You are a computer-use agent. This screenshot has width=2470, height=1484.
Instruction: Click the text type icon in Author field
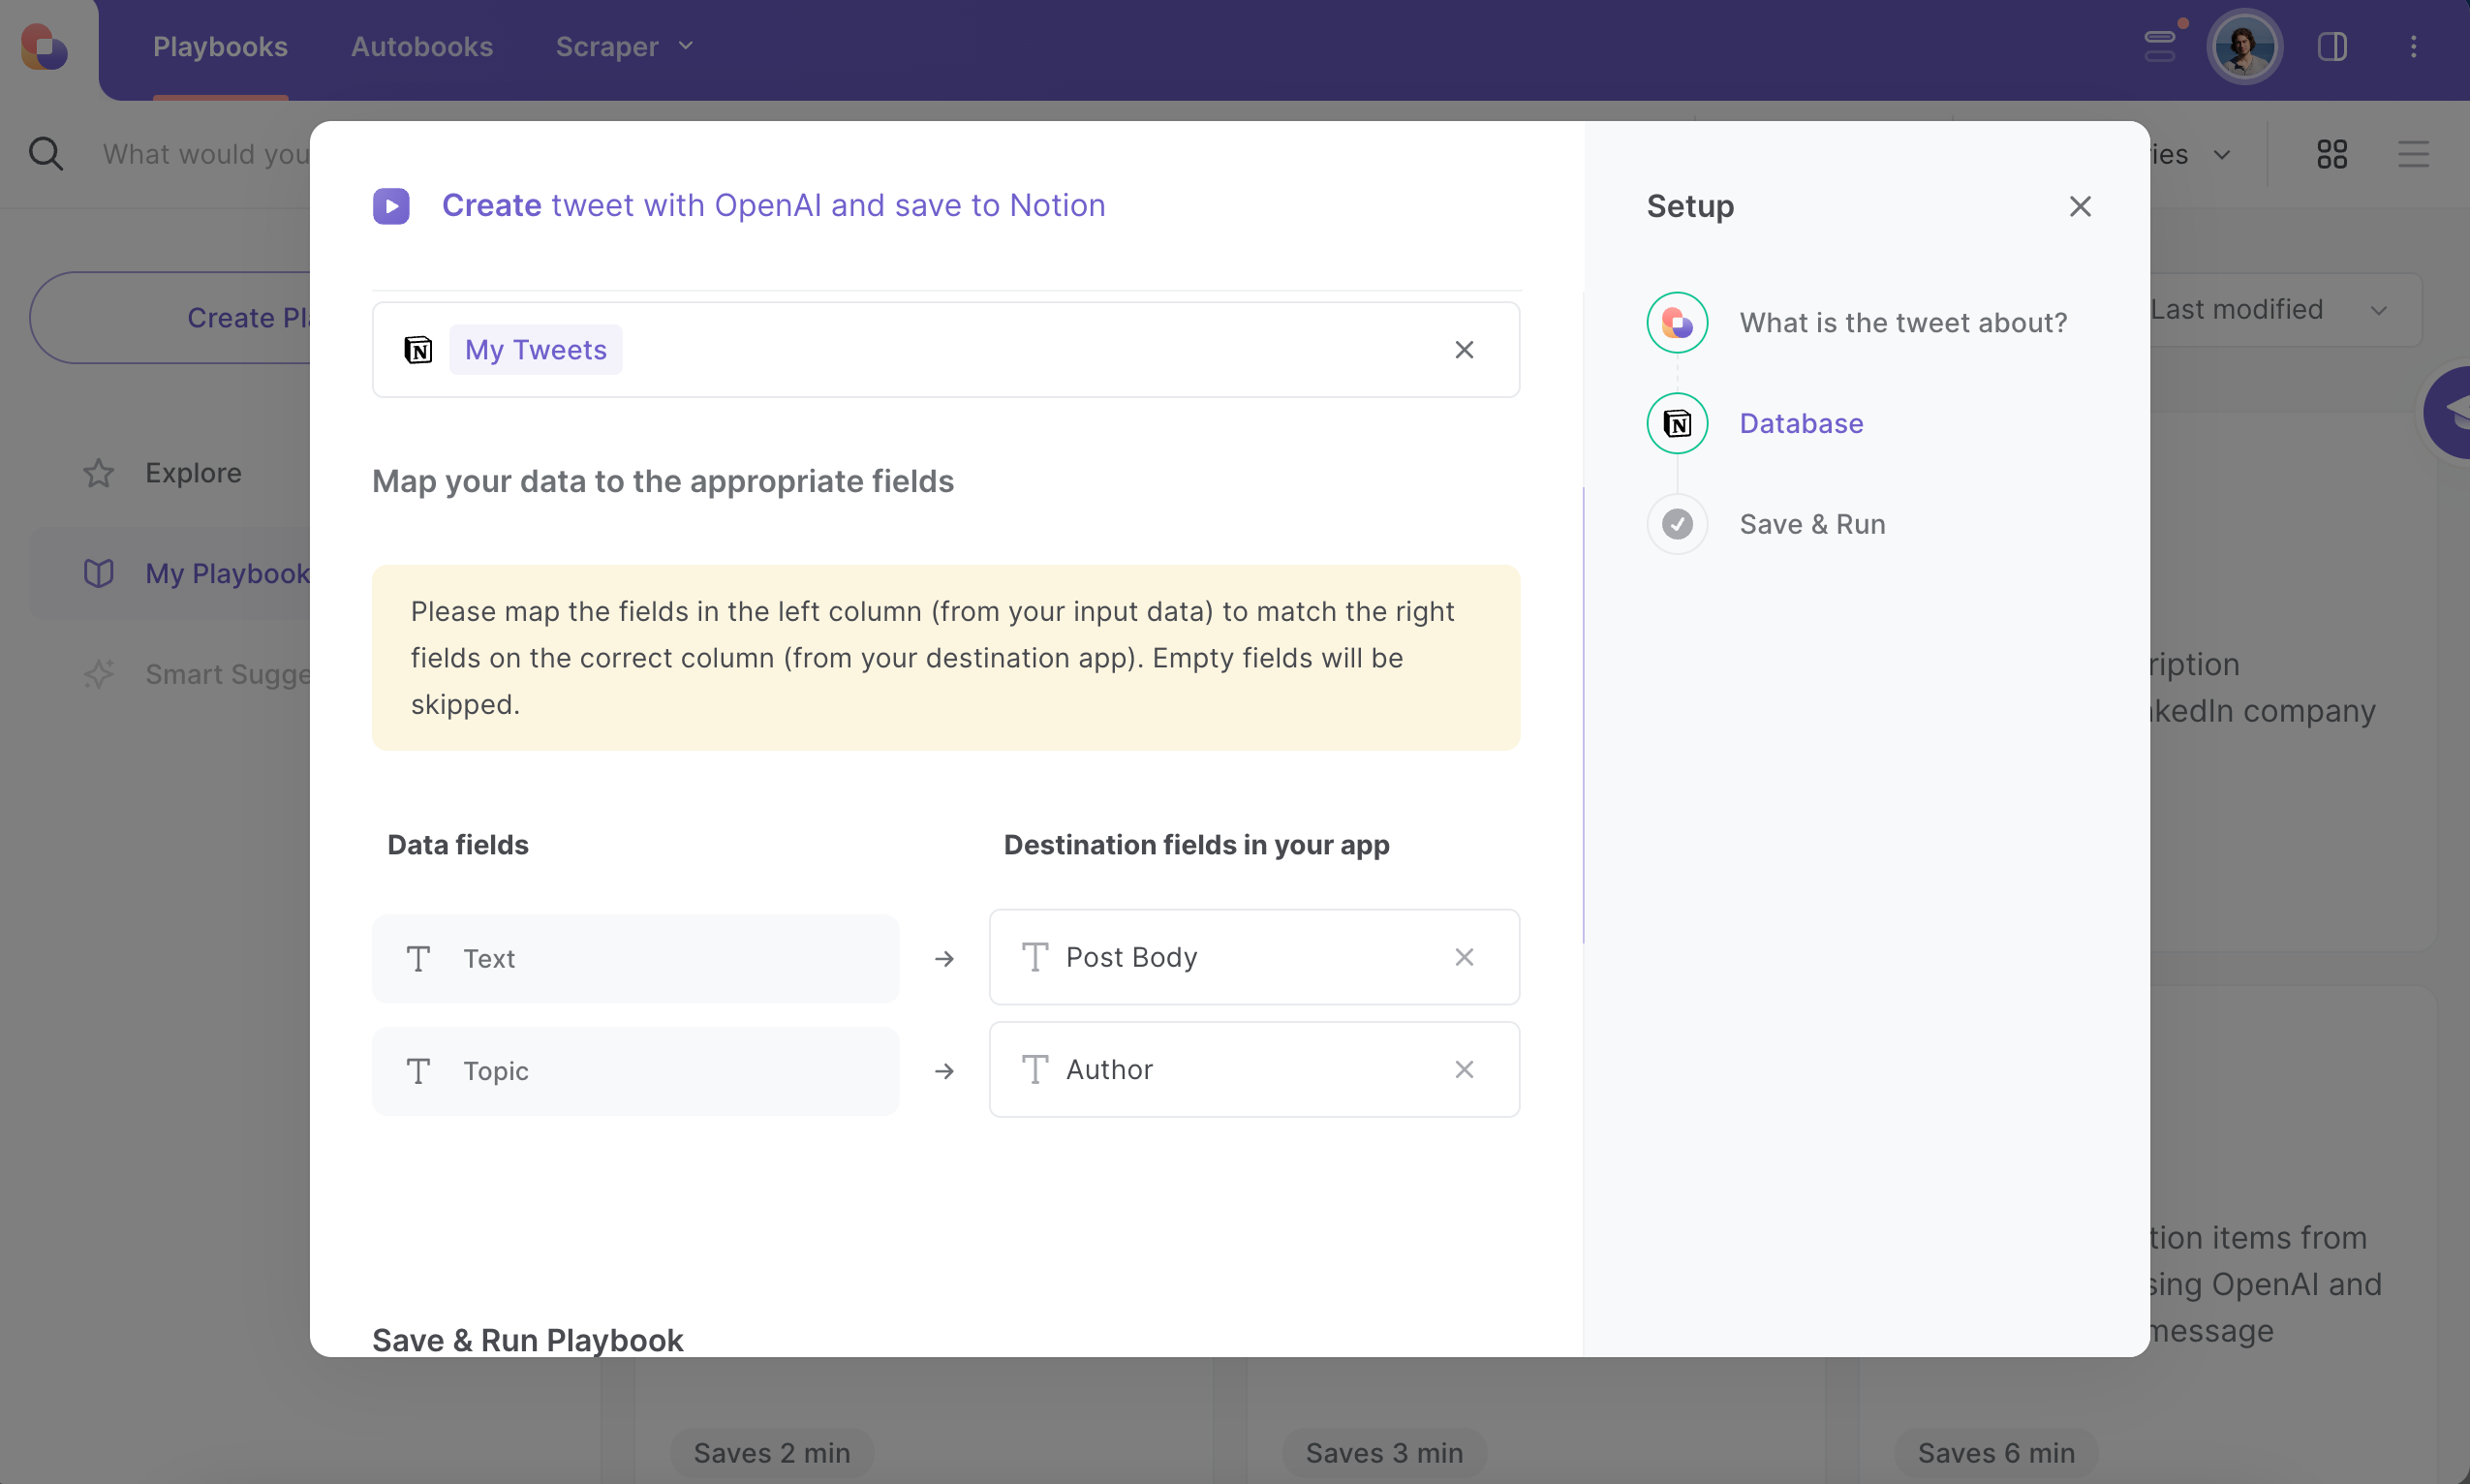pos(1035,1069)
